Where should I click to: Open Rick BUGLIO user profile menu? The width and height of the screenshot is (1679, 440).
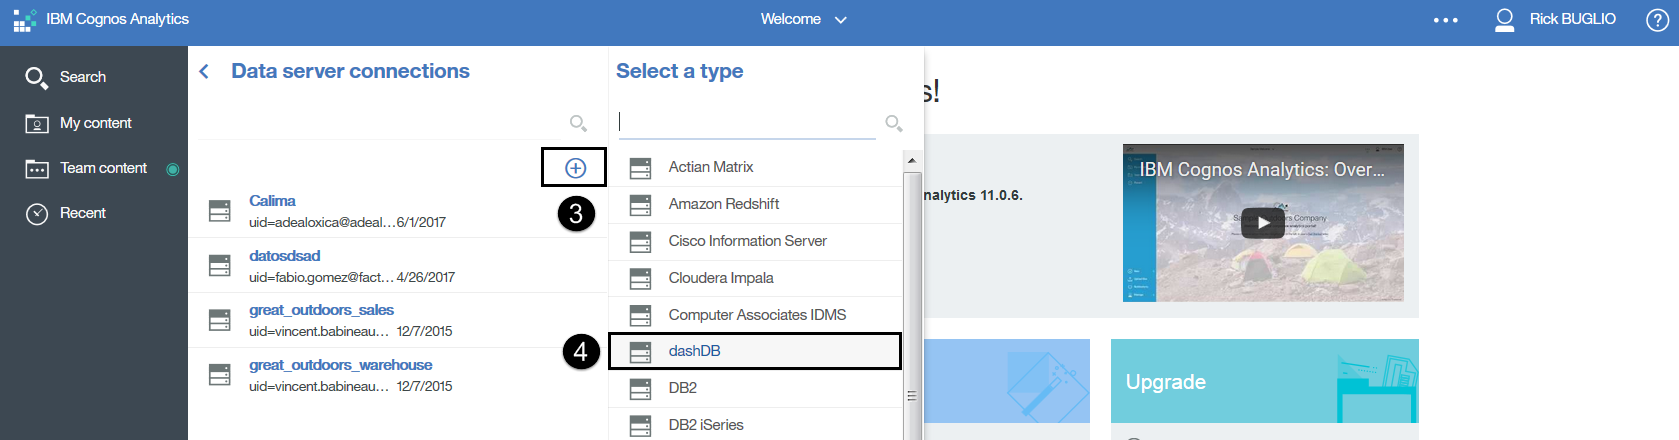pos(1555,19)
